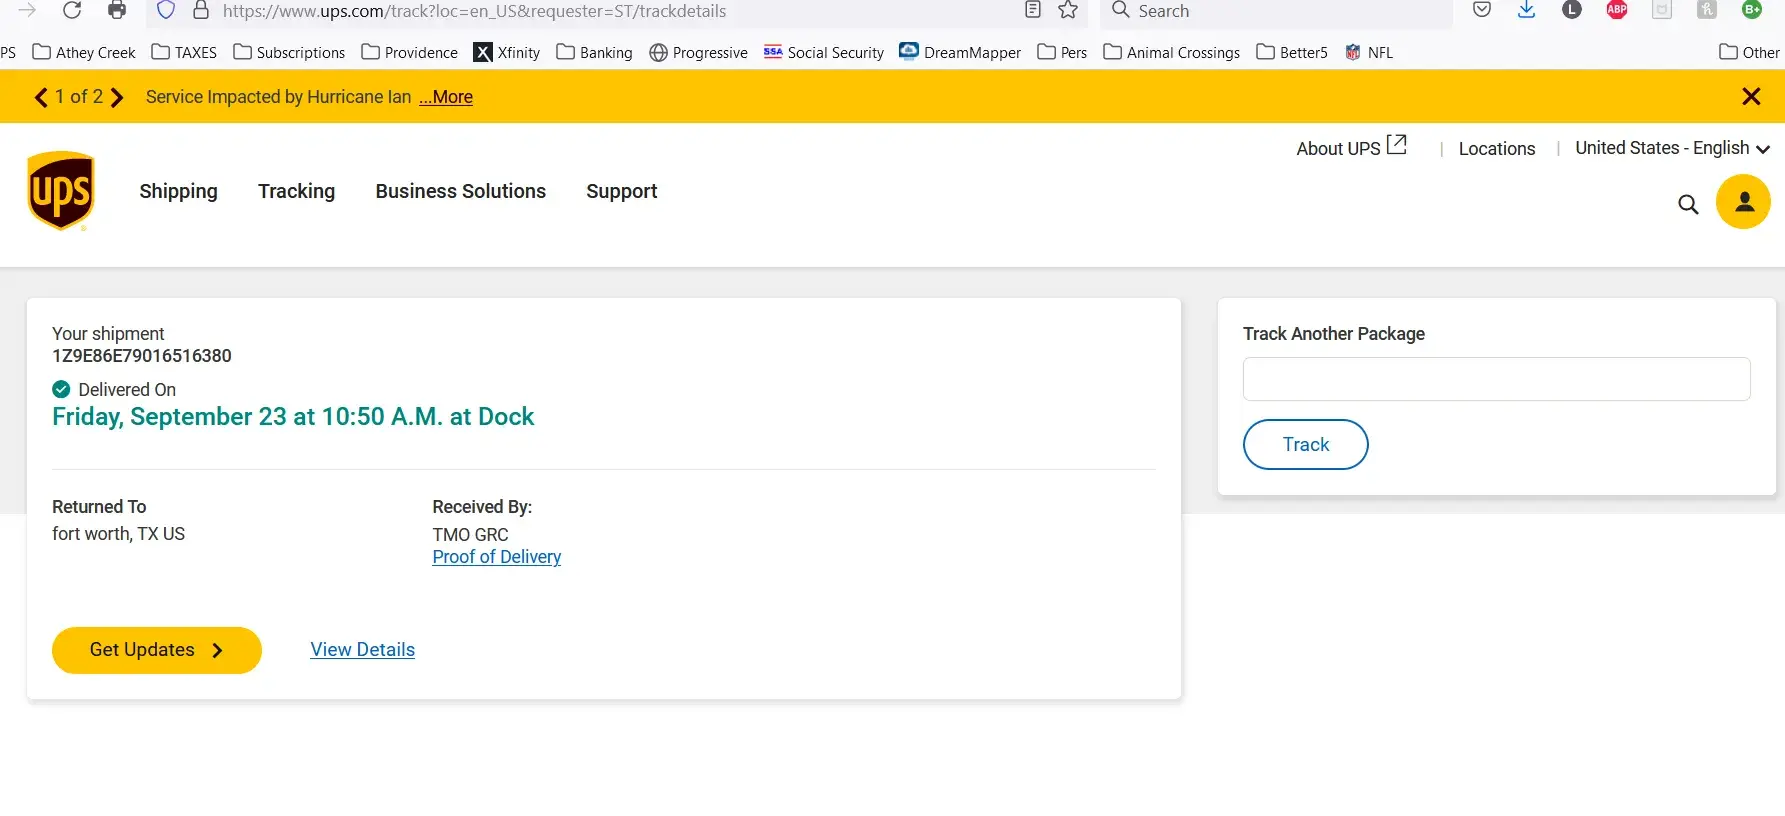Expand United States - English language dropdown
The height and width of the screenshot is (816, 1785).
[1672, 148]
